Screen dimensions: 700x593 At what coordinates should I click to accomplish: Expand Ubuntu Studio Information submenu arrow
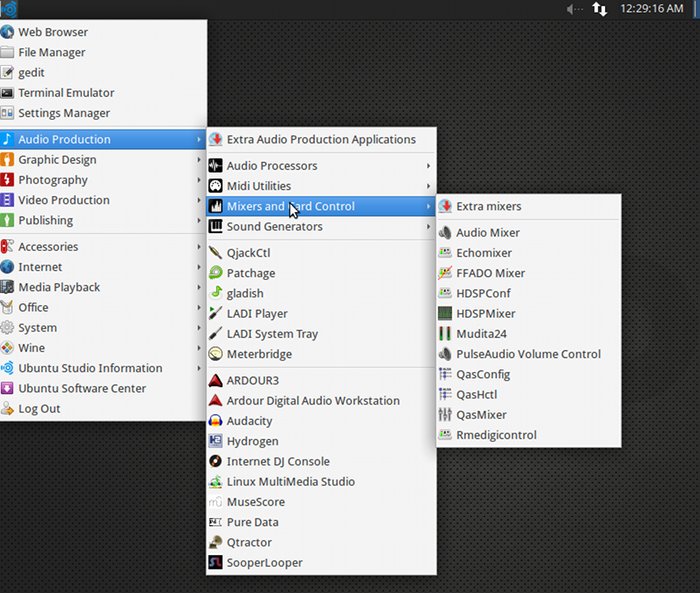coord(199,368)
